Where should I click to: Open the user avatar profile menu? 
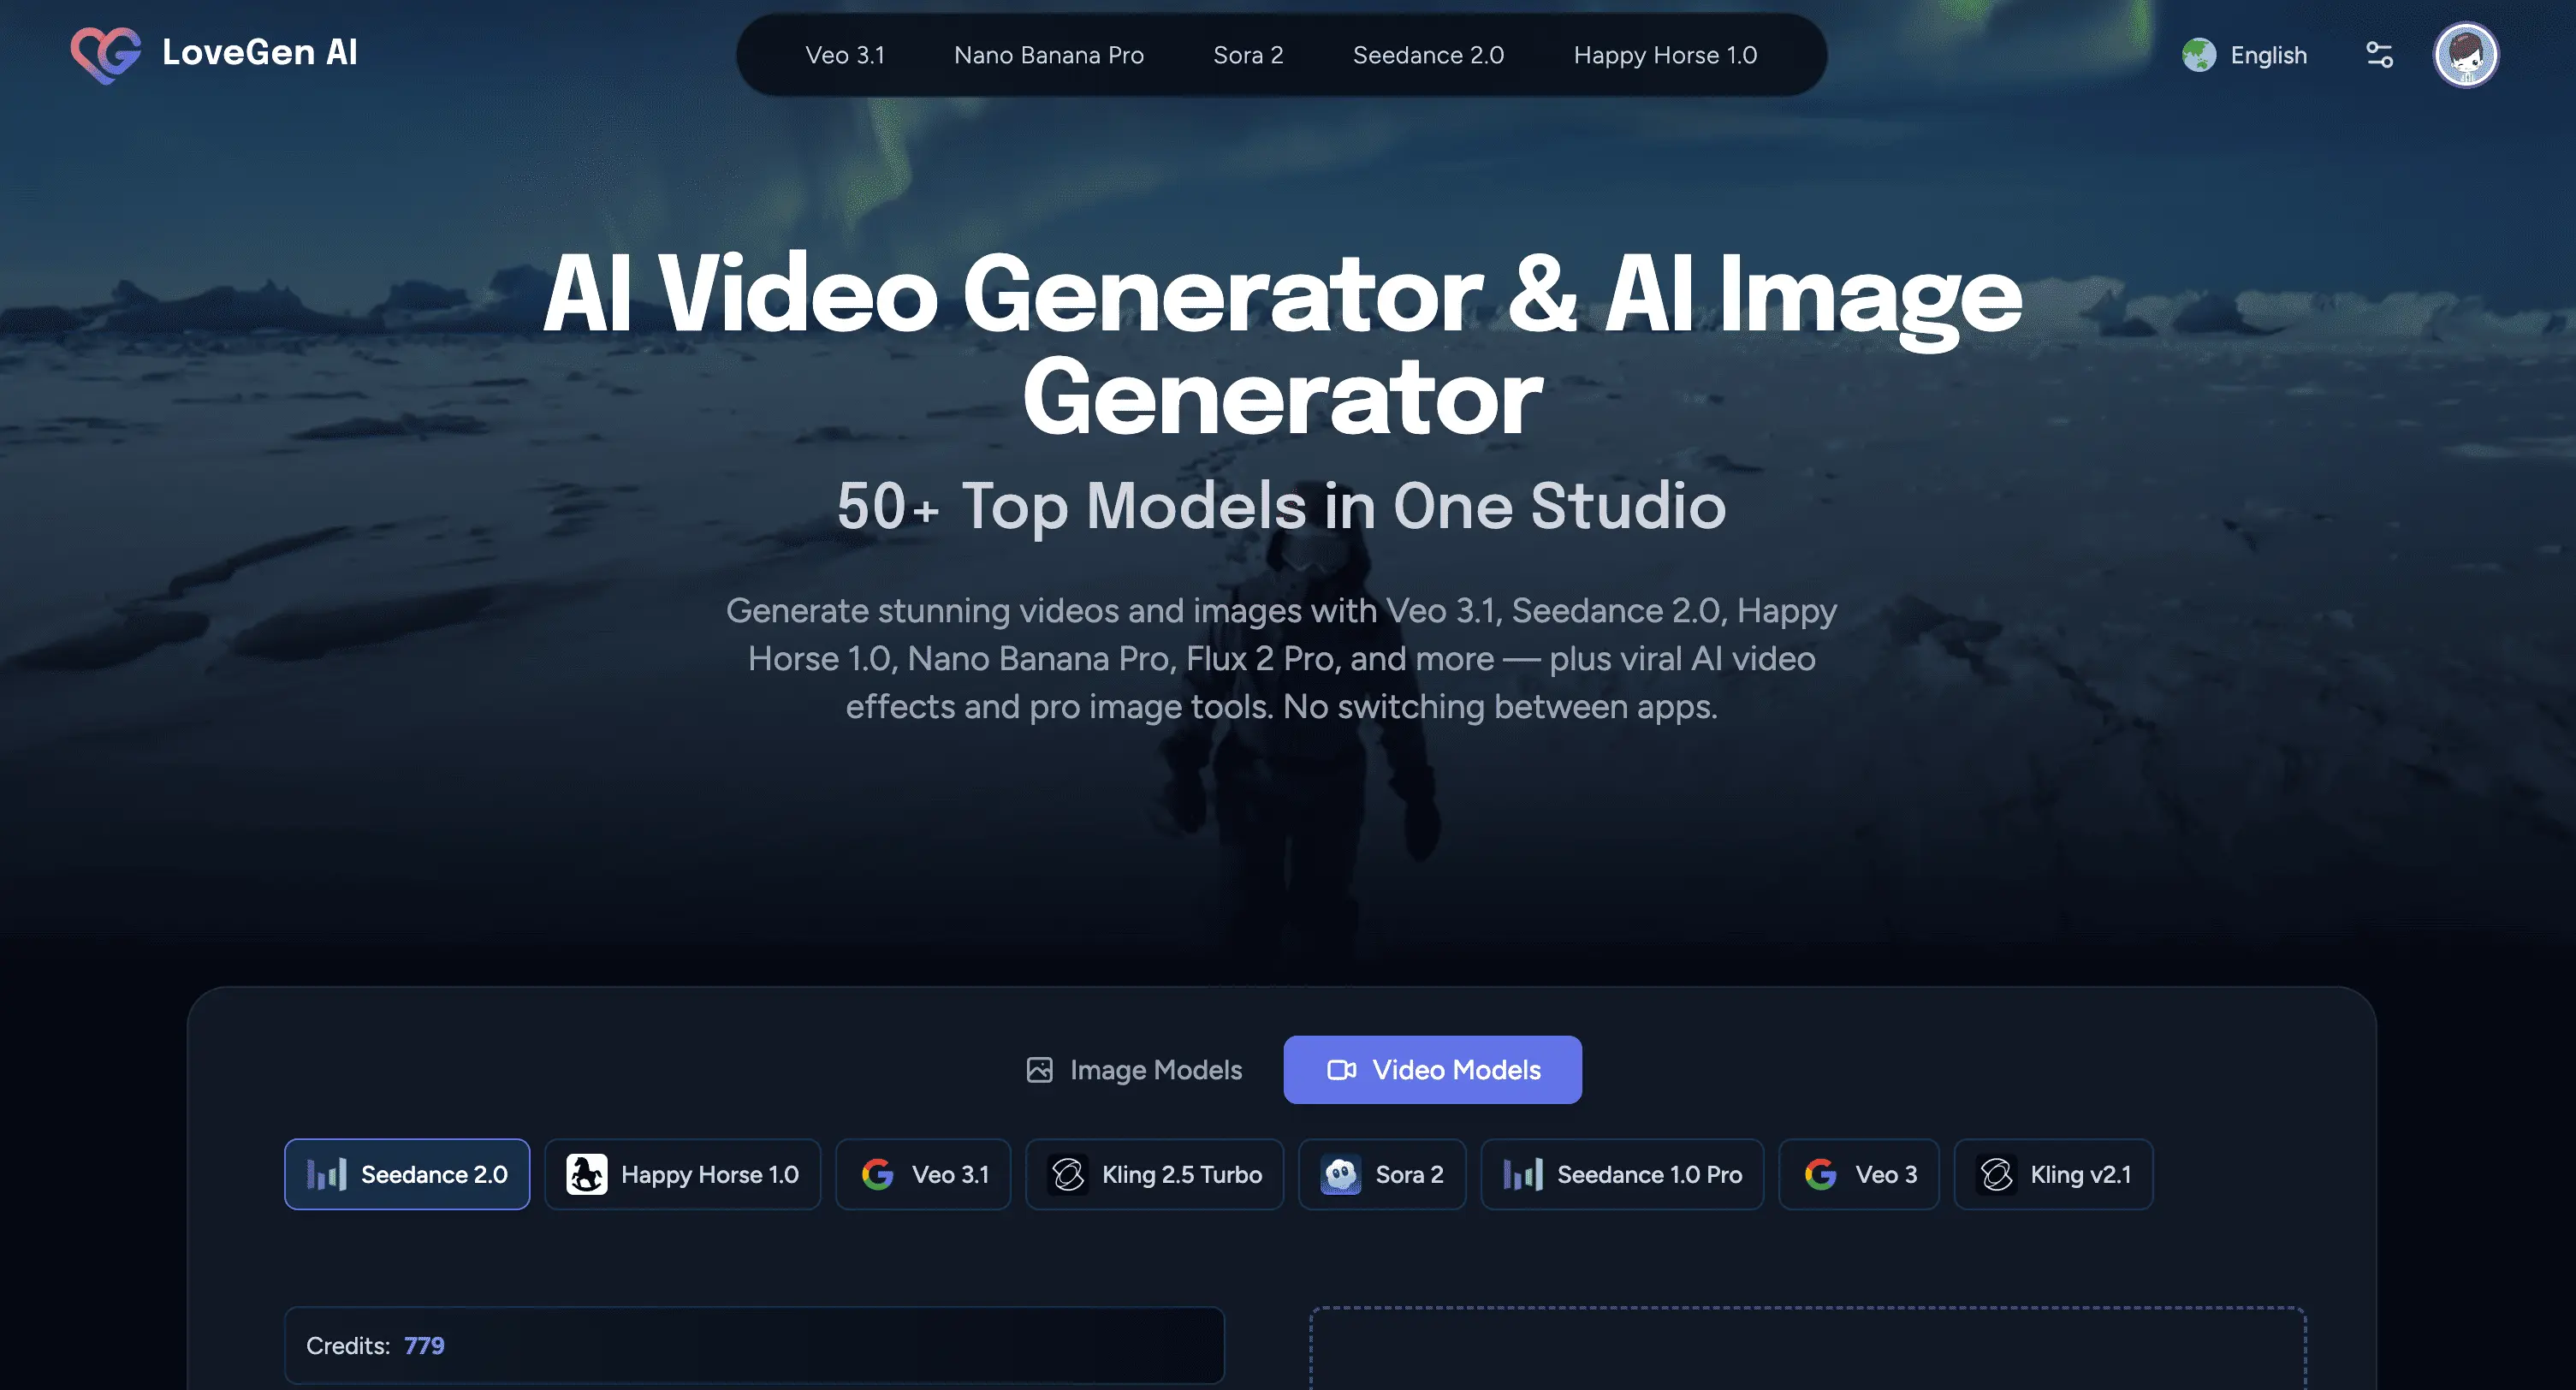(2465, 55)
